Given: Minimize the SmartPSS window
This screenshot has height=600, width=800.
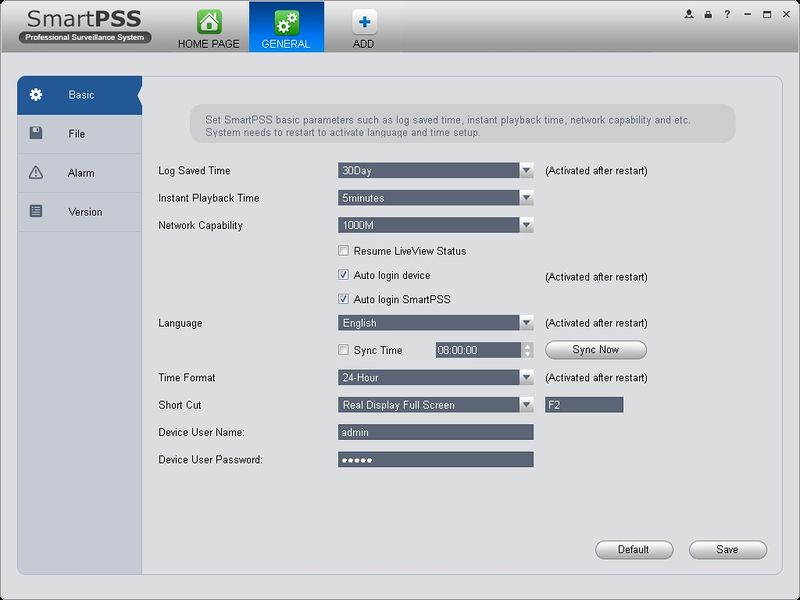Looking at the screenshot, I should click(747, 14).
